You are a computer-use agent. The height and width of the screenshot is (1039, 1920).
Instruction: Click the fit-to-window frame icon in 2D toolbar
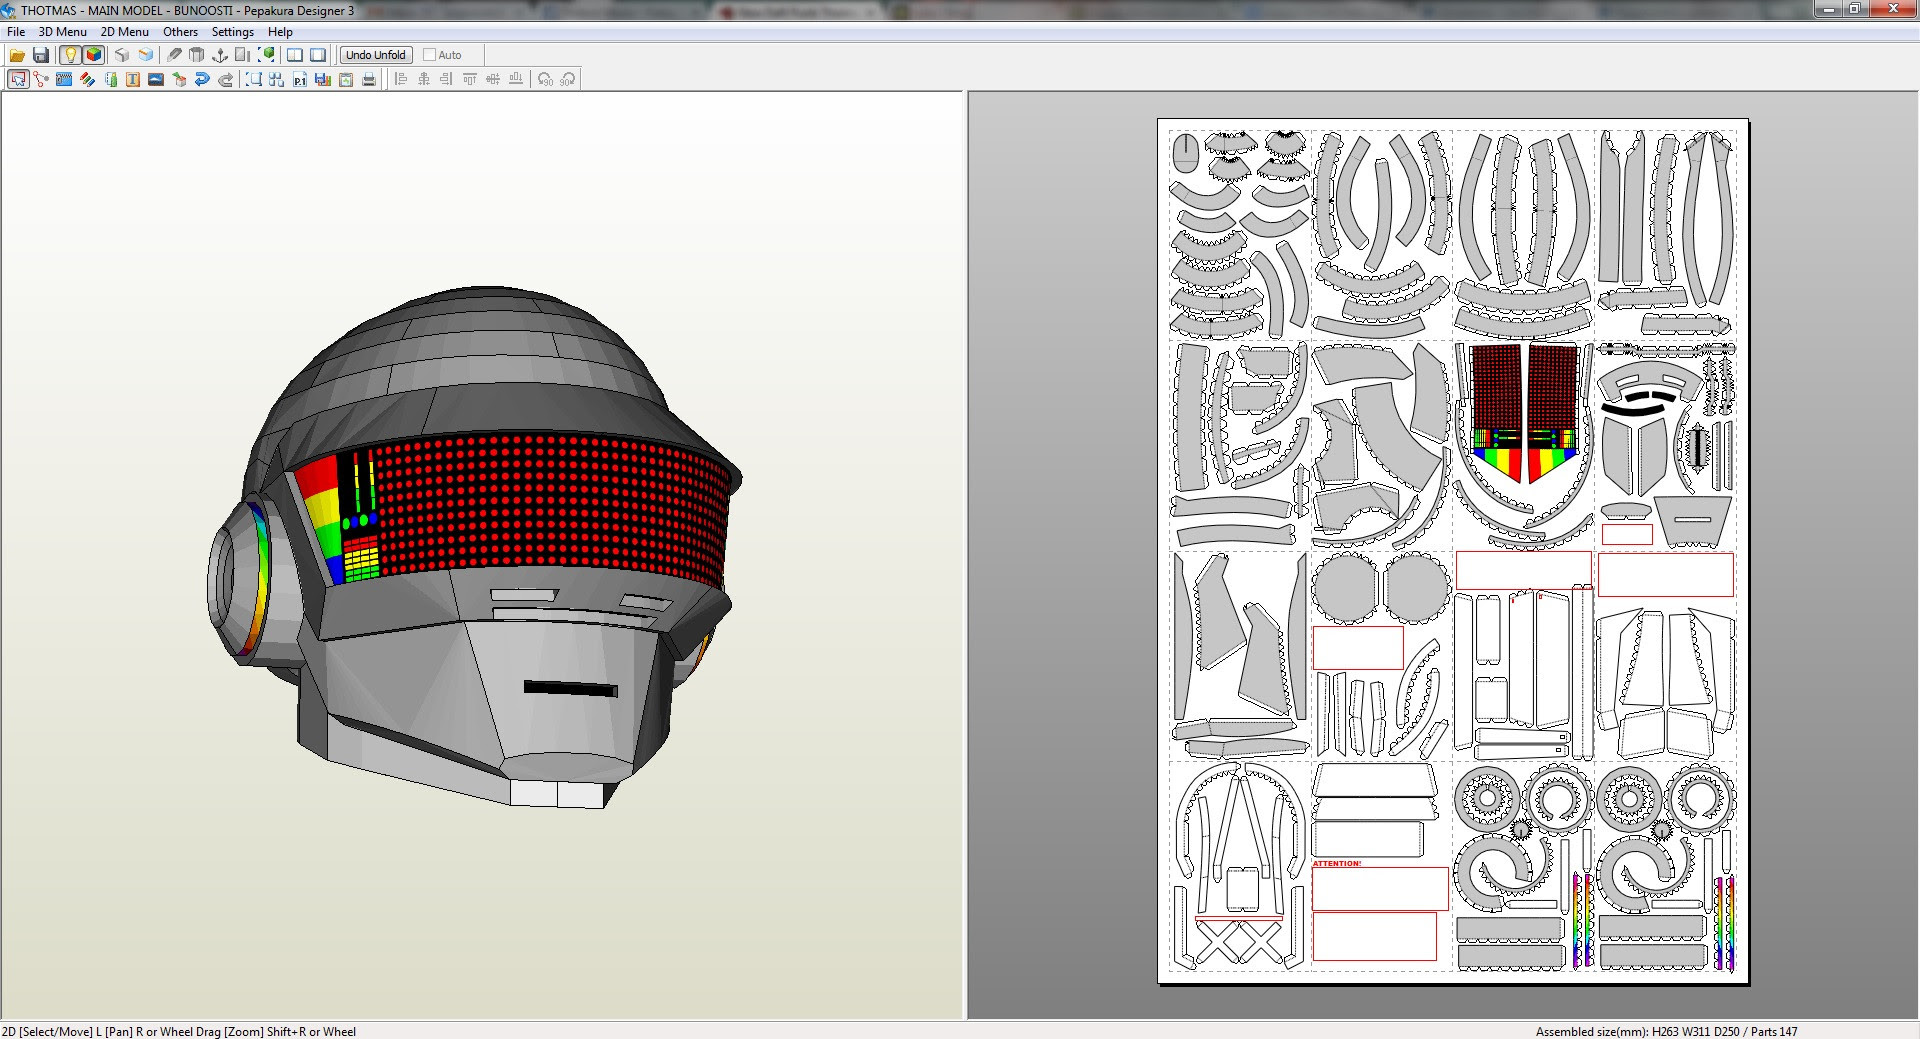pos(254,79)
